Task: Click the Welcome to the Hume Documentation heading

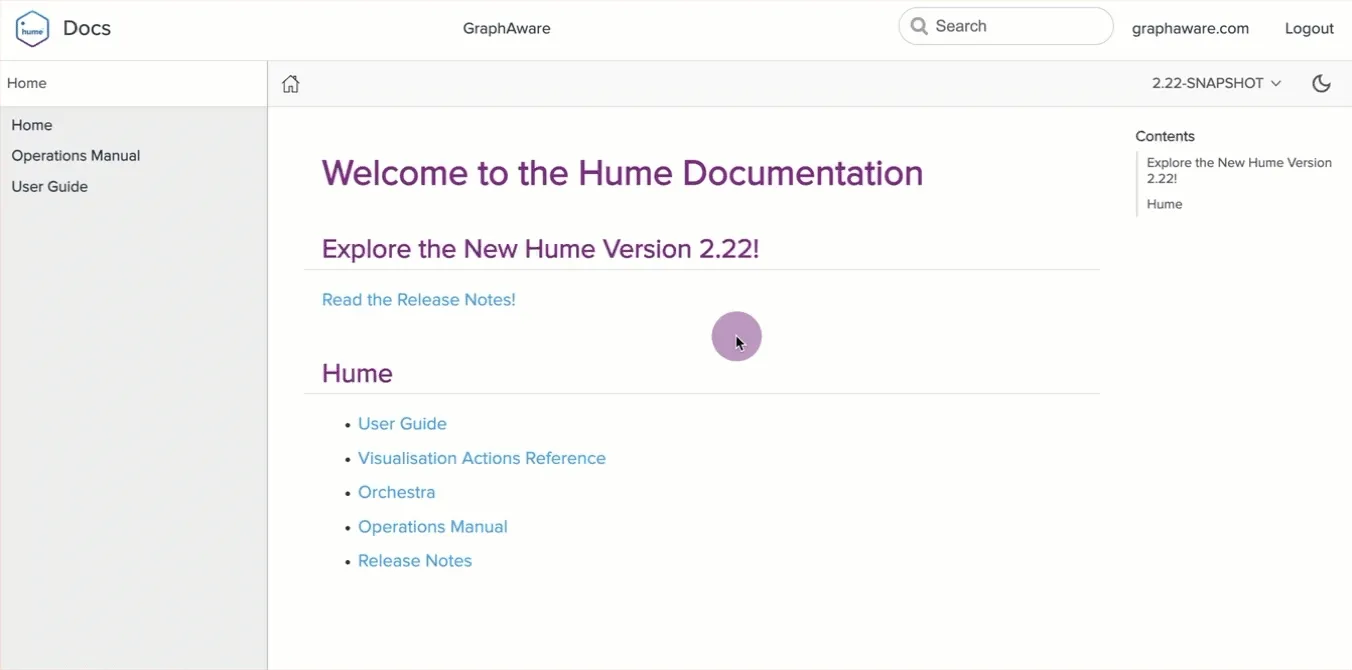Action: [622, 173]
